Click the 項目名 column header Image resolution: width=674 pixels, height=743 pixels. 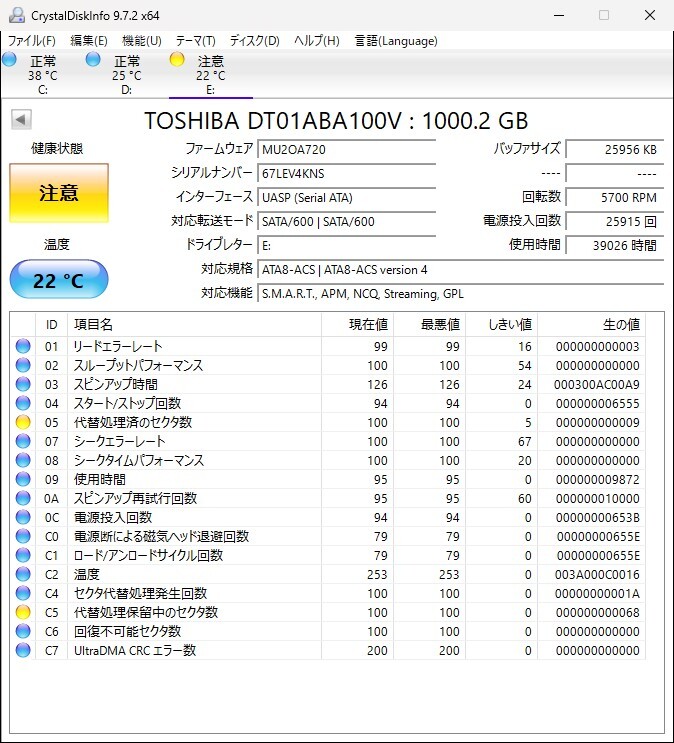pos(194,325)
